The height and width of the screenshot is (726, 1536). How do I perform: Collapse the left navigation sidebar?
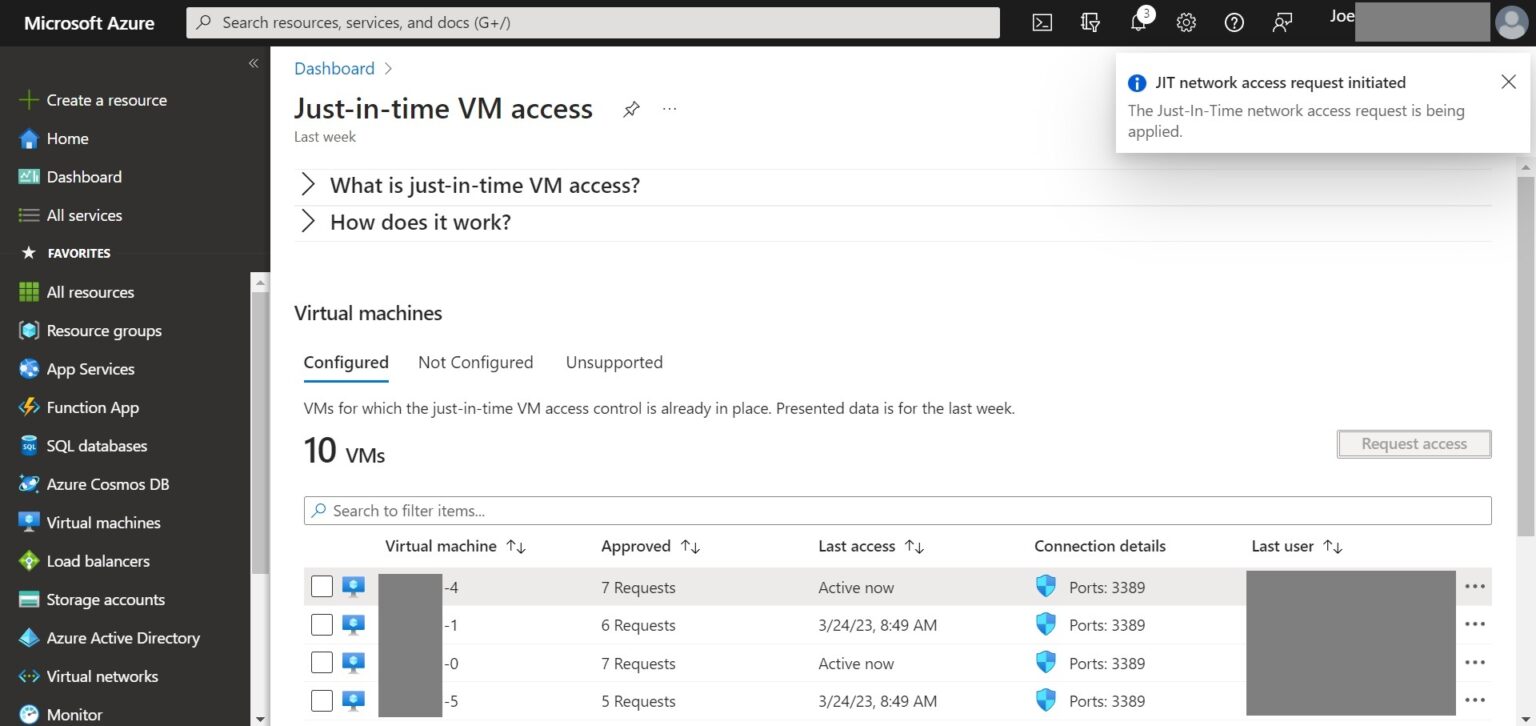pos(254,62)
